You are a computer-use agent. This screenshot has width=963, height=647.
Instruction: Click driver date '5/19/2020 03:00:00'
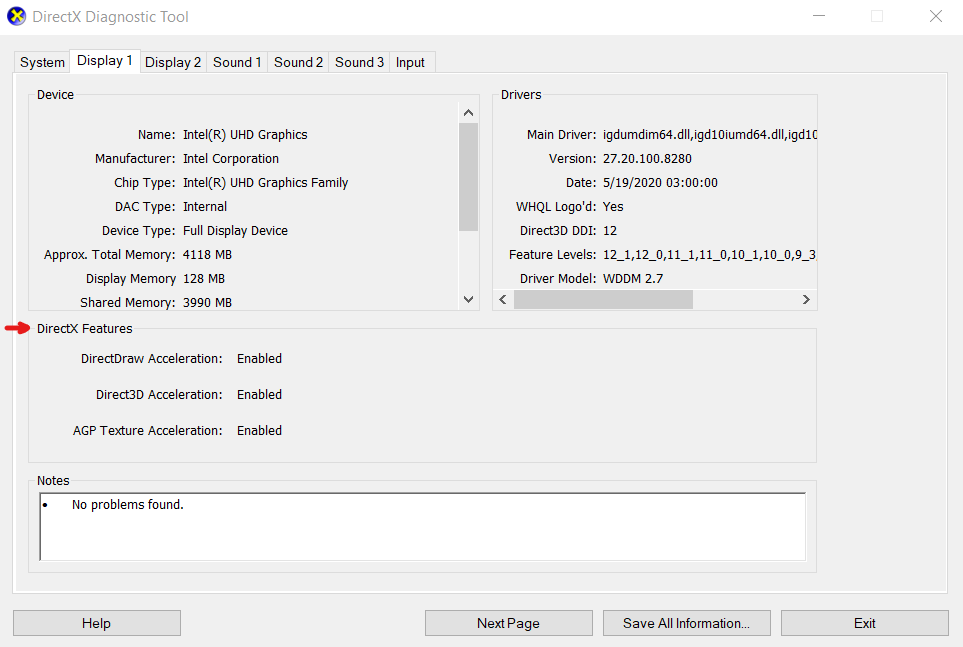point(660,182)
